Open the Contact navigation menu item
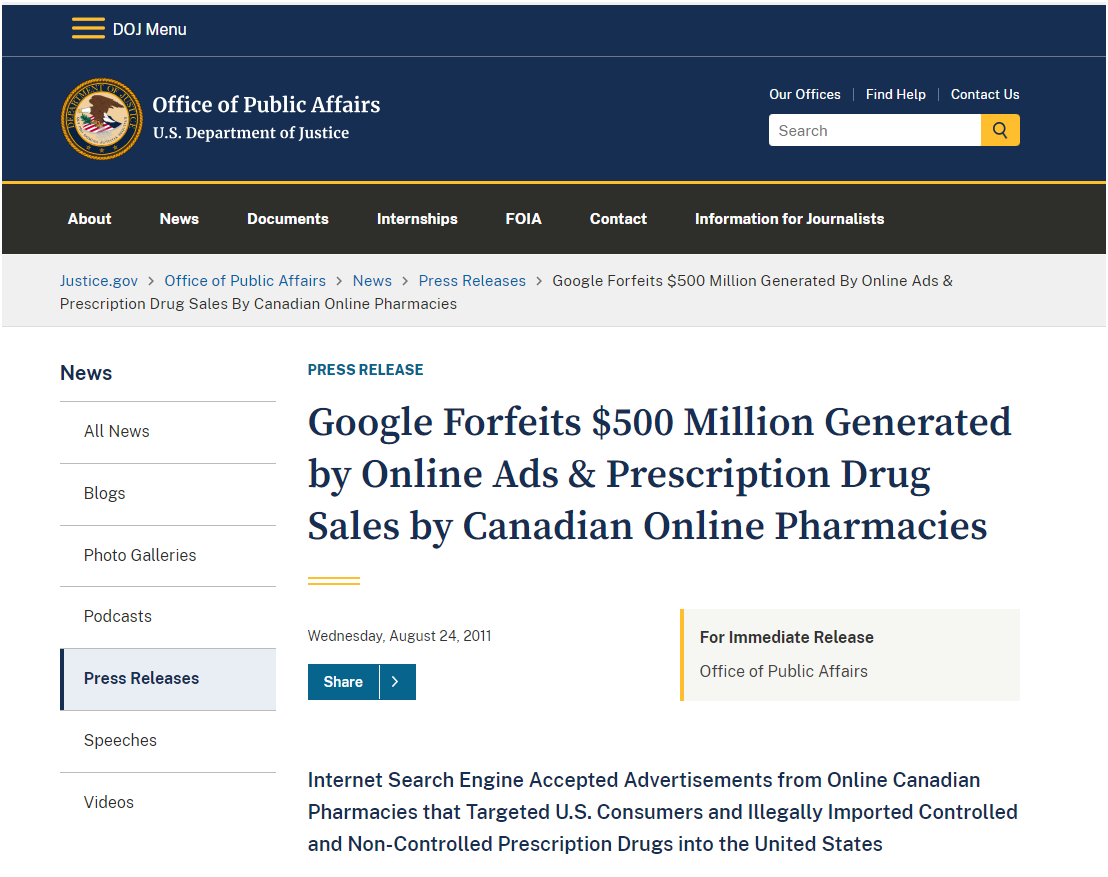This screenshot has width=1108, height=877. pyautogui.click(x=618, y=219)
